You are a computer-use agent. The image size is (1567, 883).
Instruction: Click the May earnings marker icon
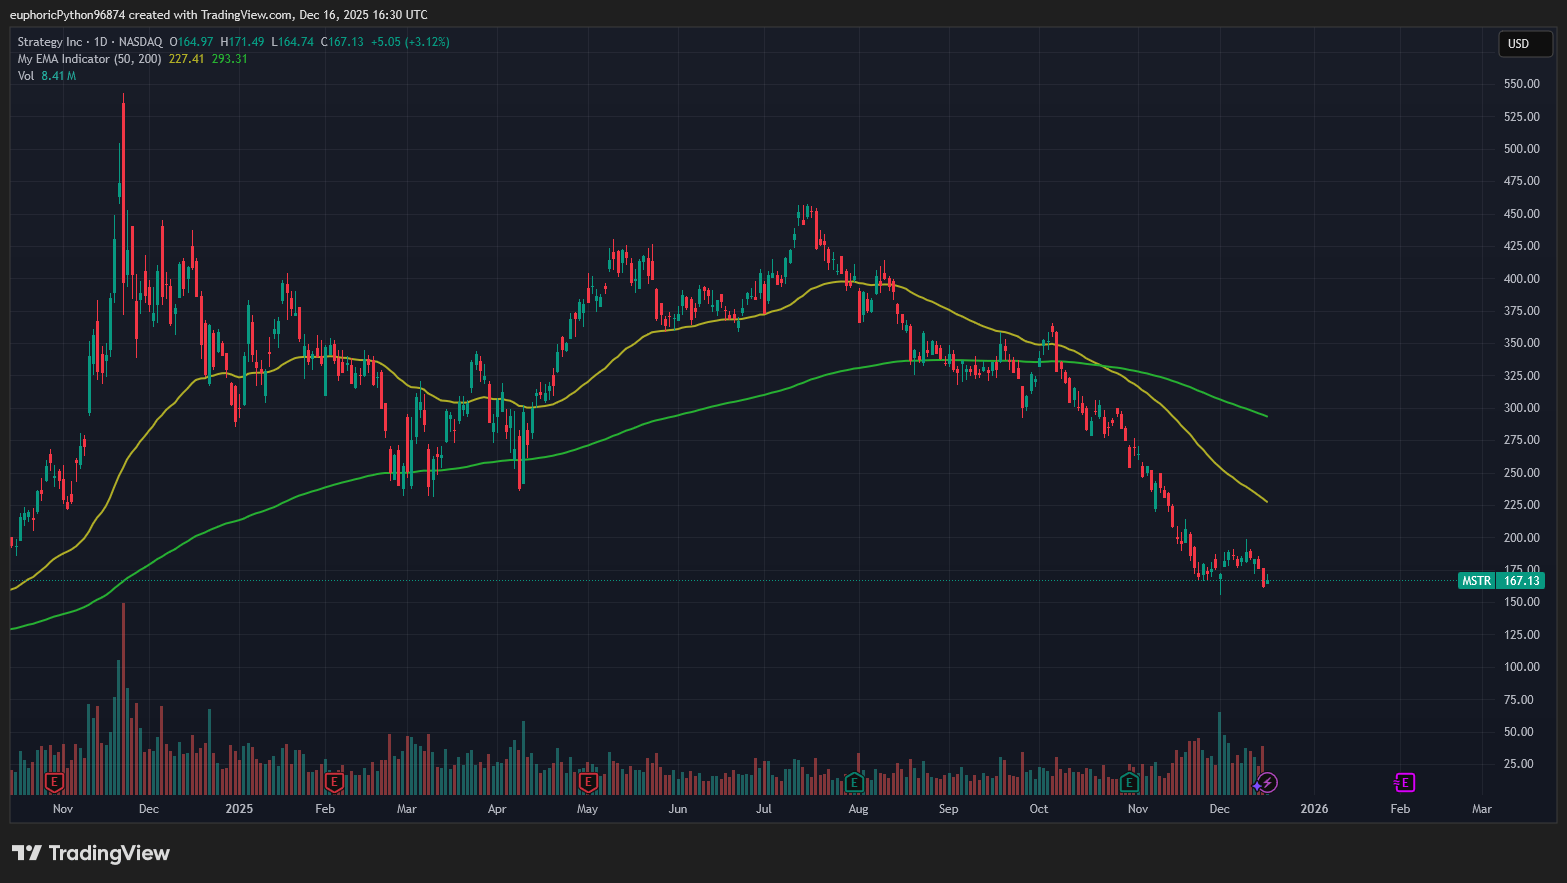point(587,783)
